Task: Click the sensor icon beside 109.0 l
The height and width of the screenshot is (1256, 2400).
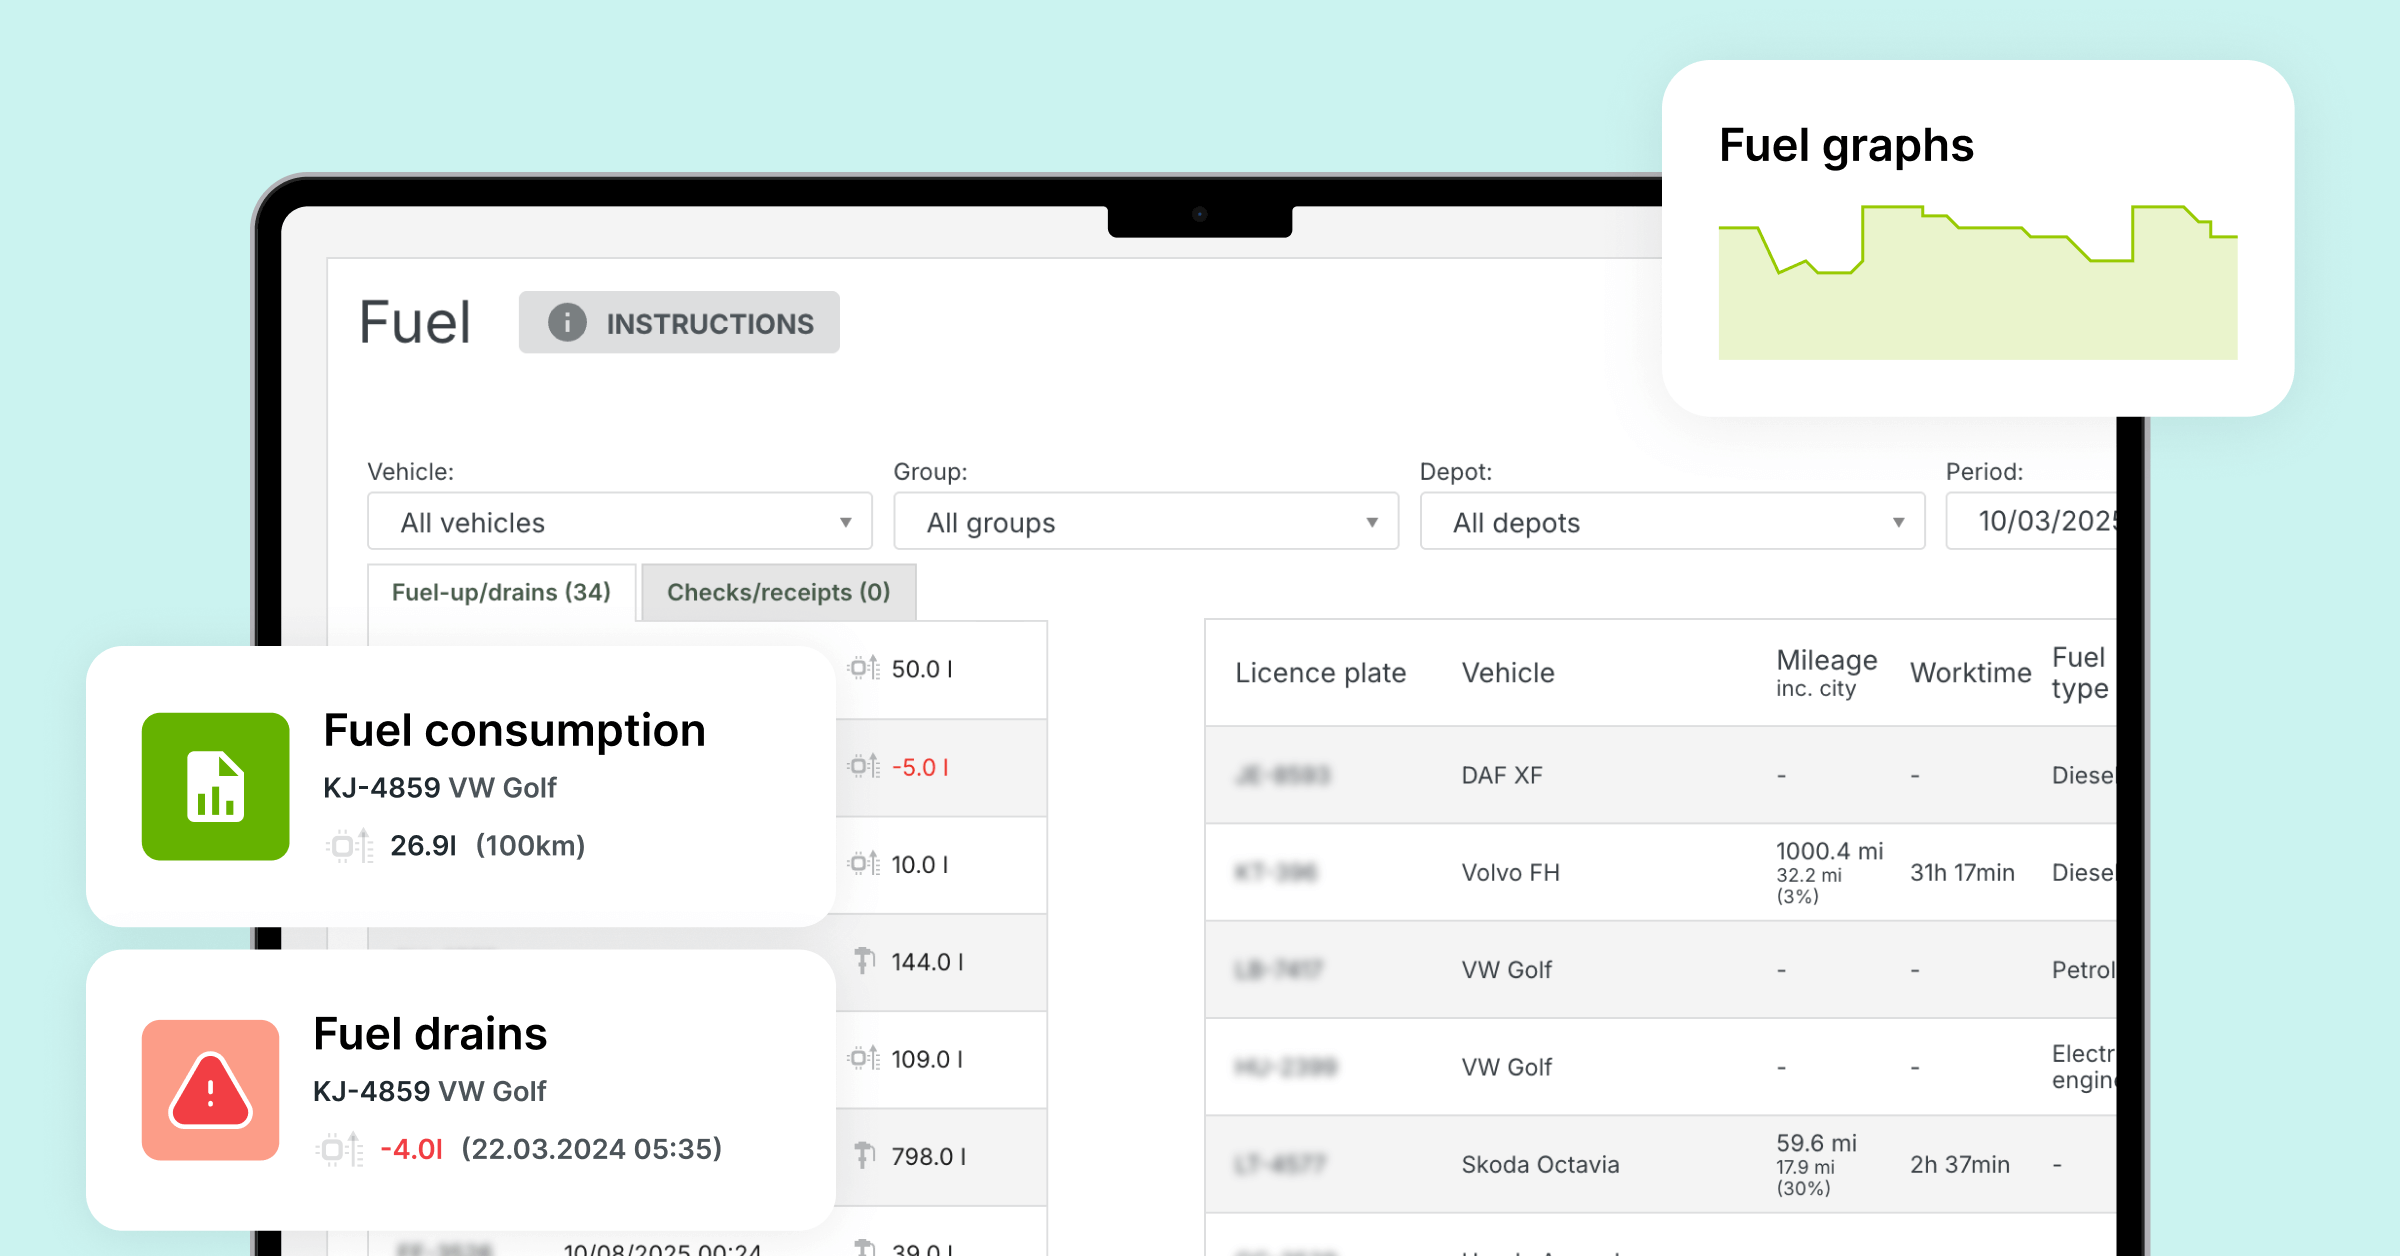Action: [864, 1058]
